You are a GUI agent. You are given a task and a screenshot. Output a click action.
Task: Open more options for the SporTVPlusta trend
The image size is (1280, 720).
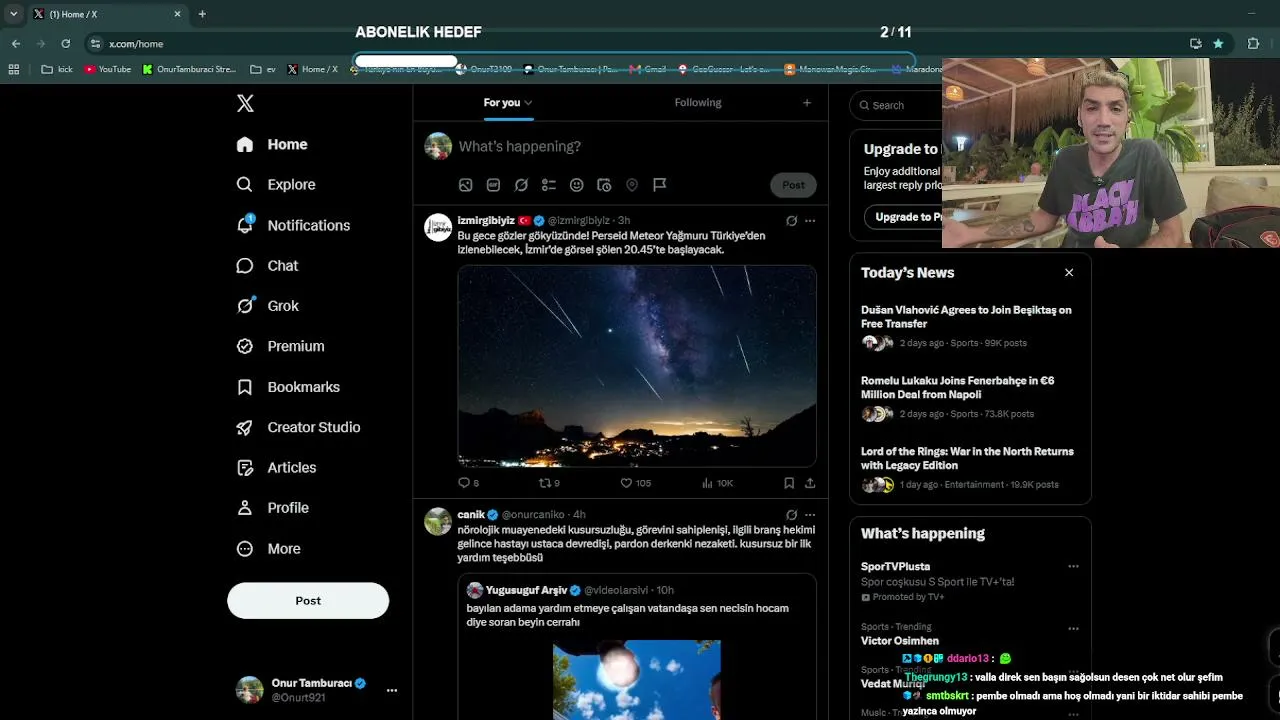pyautogui.click(x=1073, y=567)
